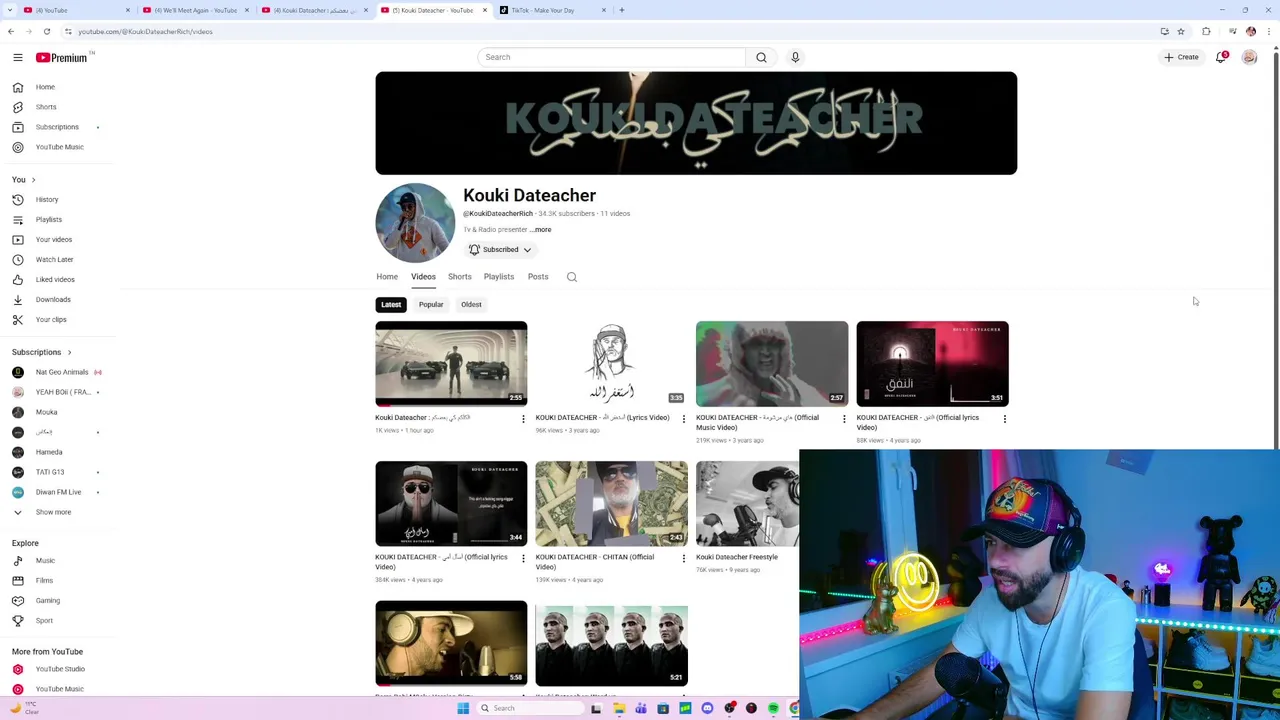1280x720 pixels.
Task: Click the Windows taskbar search box
Action: click(530, 708)
